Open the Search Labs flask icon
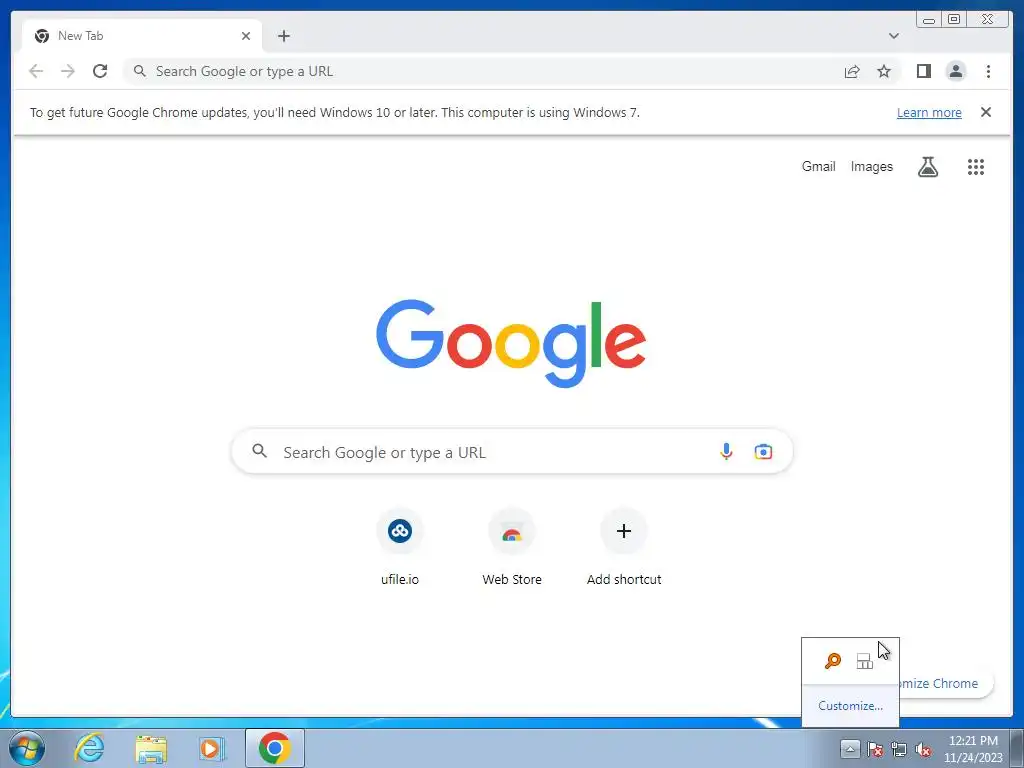This screenshot has height=768, width=1024. (x=927, y=167)
